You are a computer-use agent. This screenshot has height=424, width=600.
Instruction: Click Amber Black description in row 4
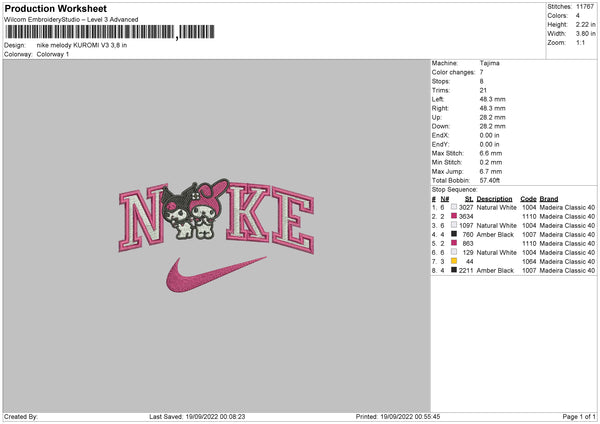(495, 235)
